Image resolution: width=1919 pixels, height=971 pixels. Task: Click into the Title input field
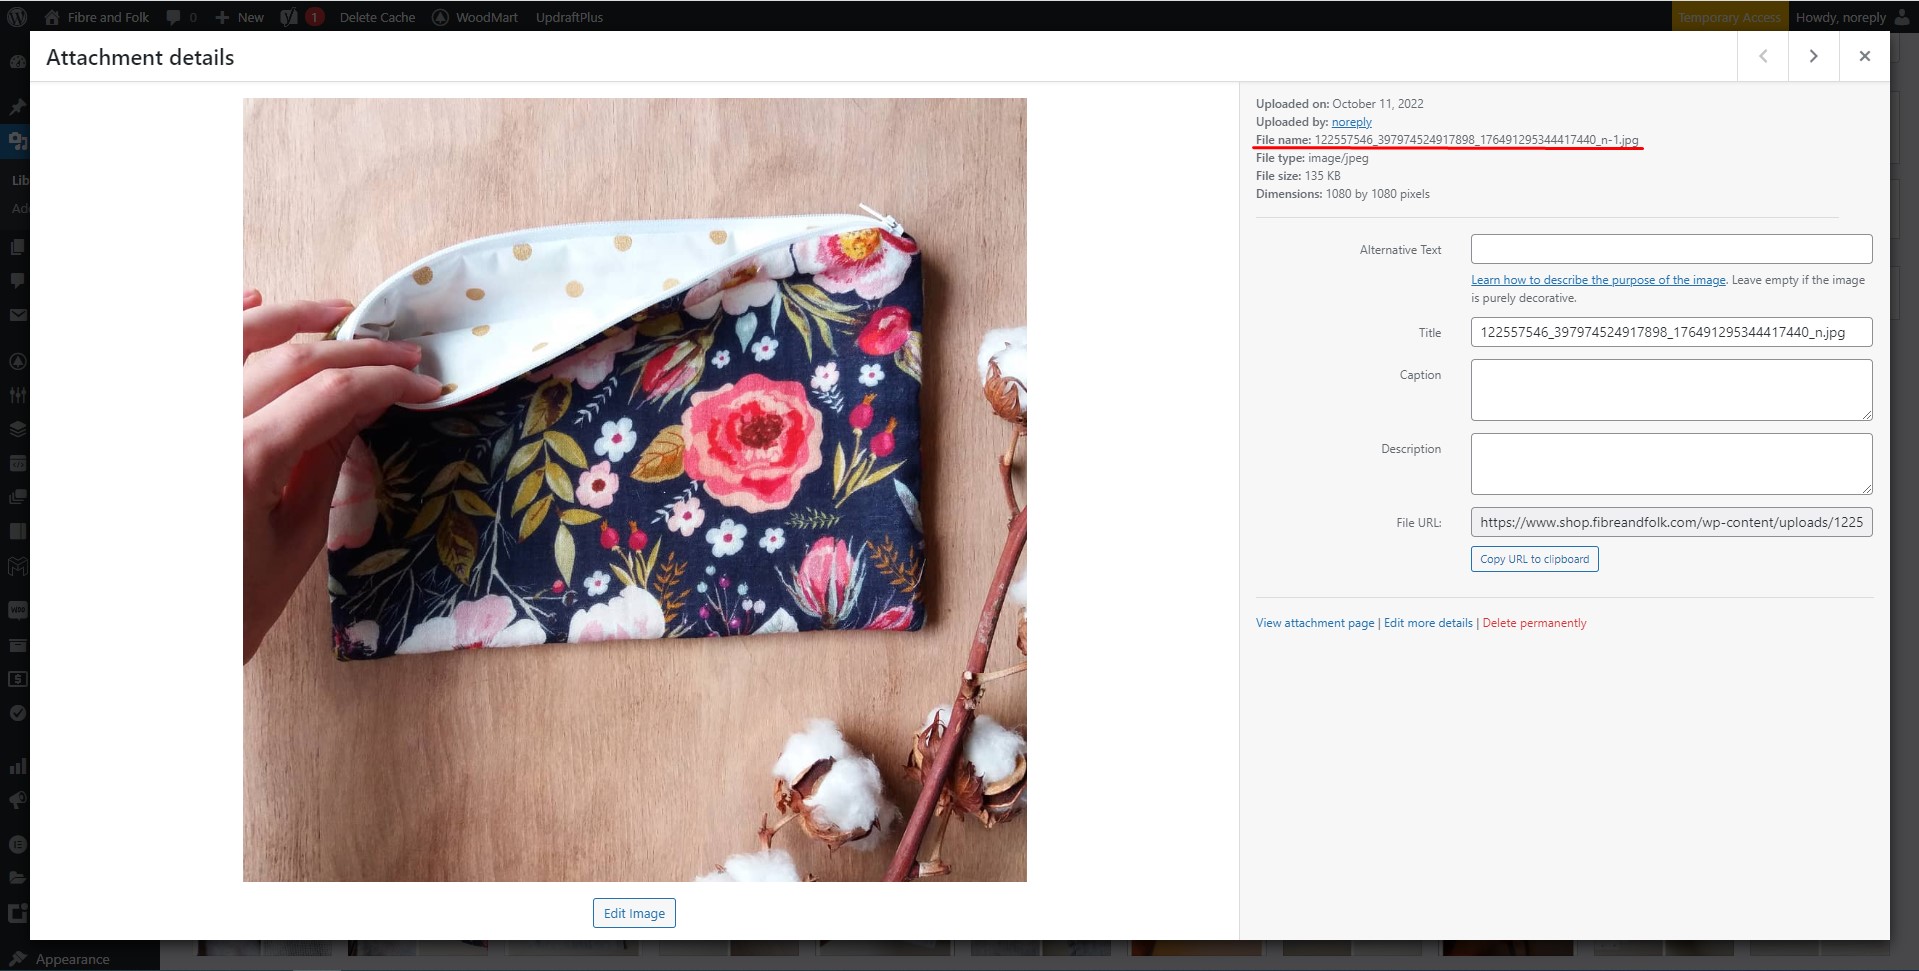[1671, 332]
